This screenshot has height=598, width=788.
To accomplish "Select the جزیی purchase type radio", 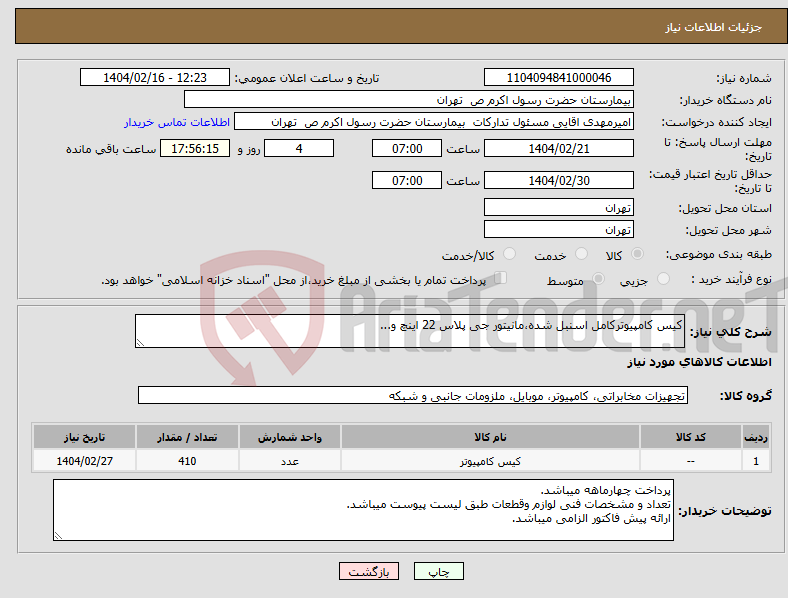I will 663,278.
